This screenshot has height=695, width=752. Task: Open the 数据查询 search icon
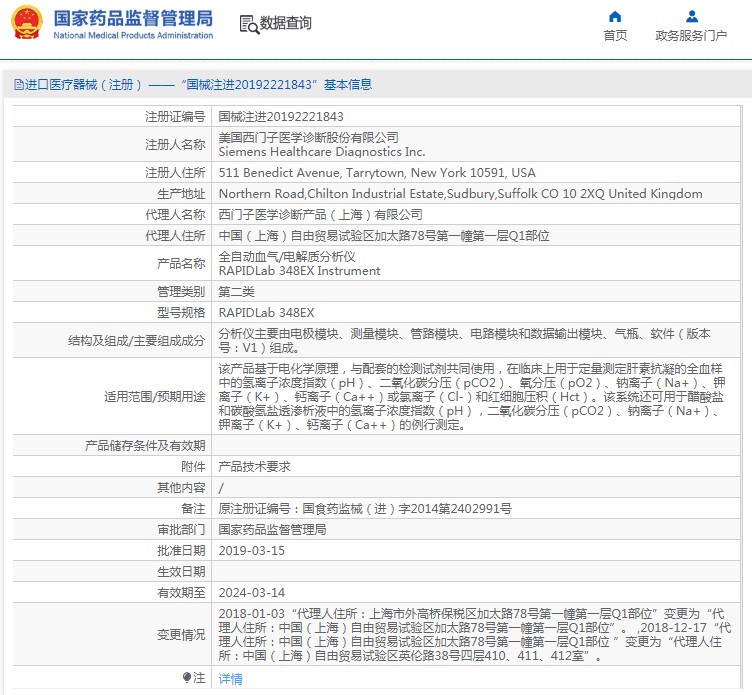[249, 24]
